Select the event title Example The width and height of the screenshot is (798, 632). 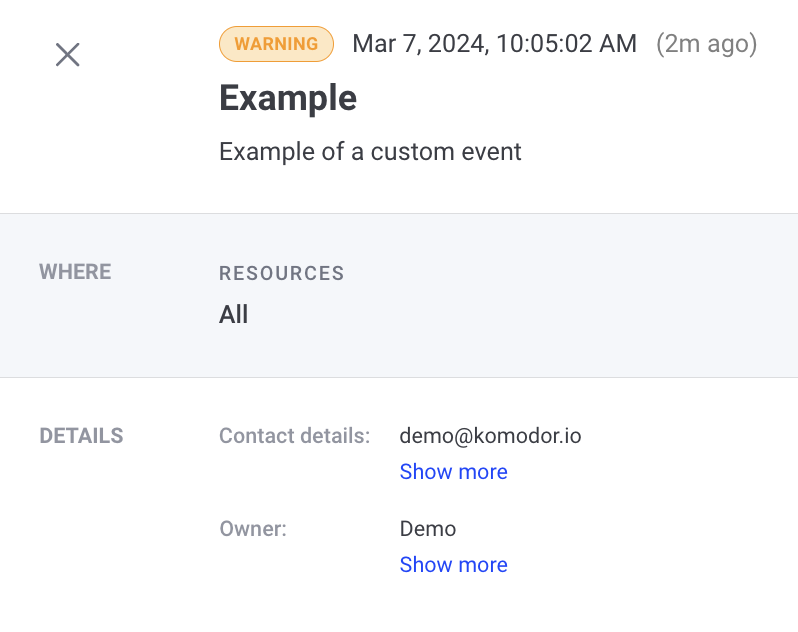point(288,98)
